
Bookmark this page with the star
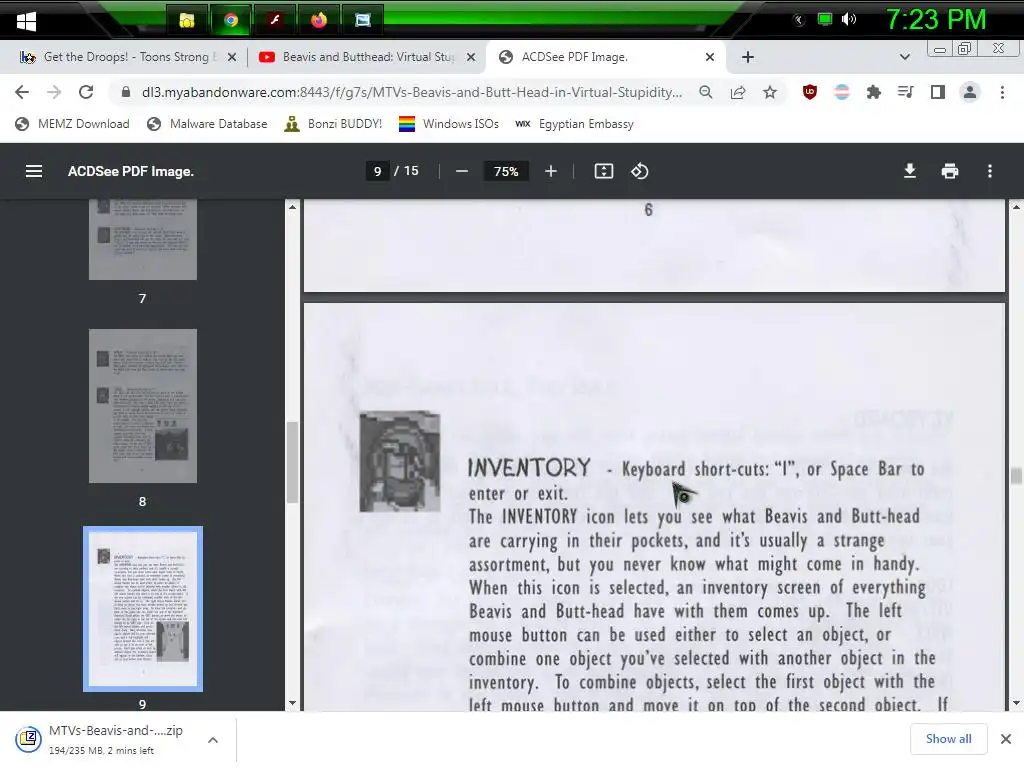point(770,92)
